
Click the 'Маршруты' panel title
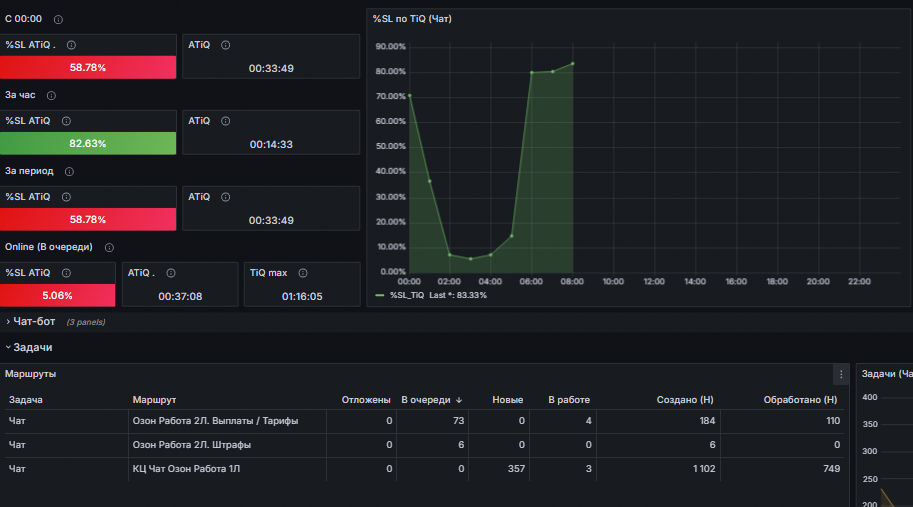[x=30, y=374]
